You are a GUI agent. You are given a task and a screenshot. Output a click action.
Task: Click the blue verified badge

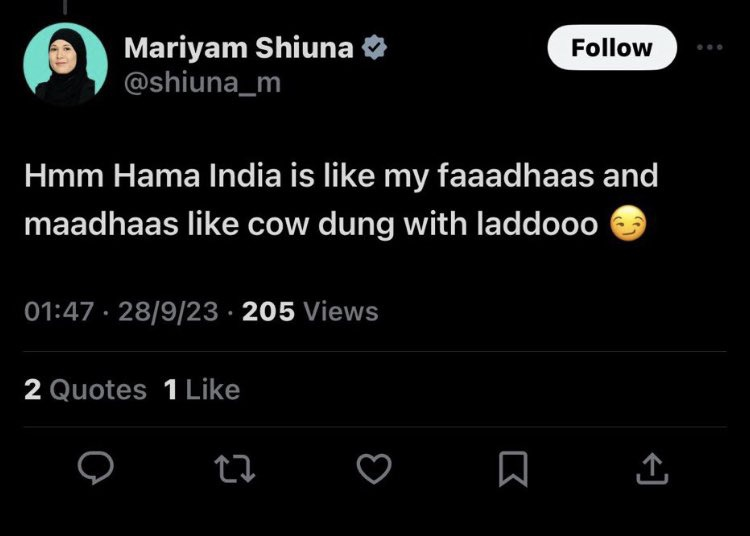[x=378, y=47]
